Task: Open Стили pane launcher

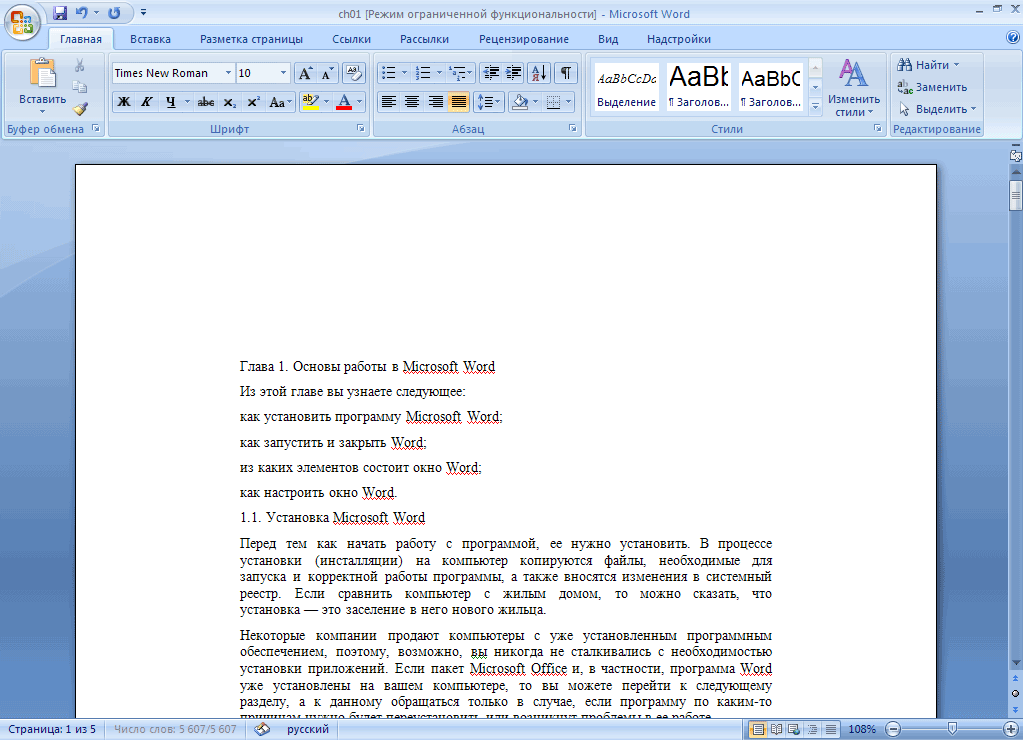Action: pos(878,129)
